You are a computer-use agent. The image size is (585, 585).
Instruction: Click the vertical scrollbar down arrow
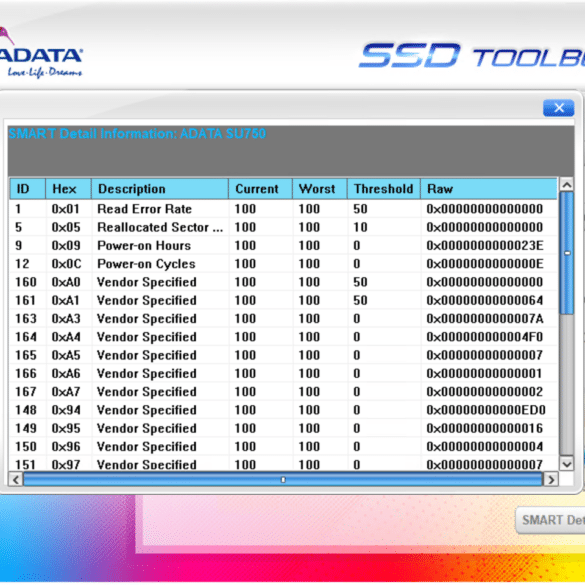566,464
